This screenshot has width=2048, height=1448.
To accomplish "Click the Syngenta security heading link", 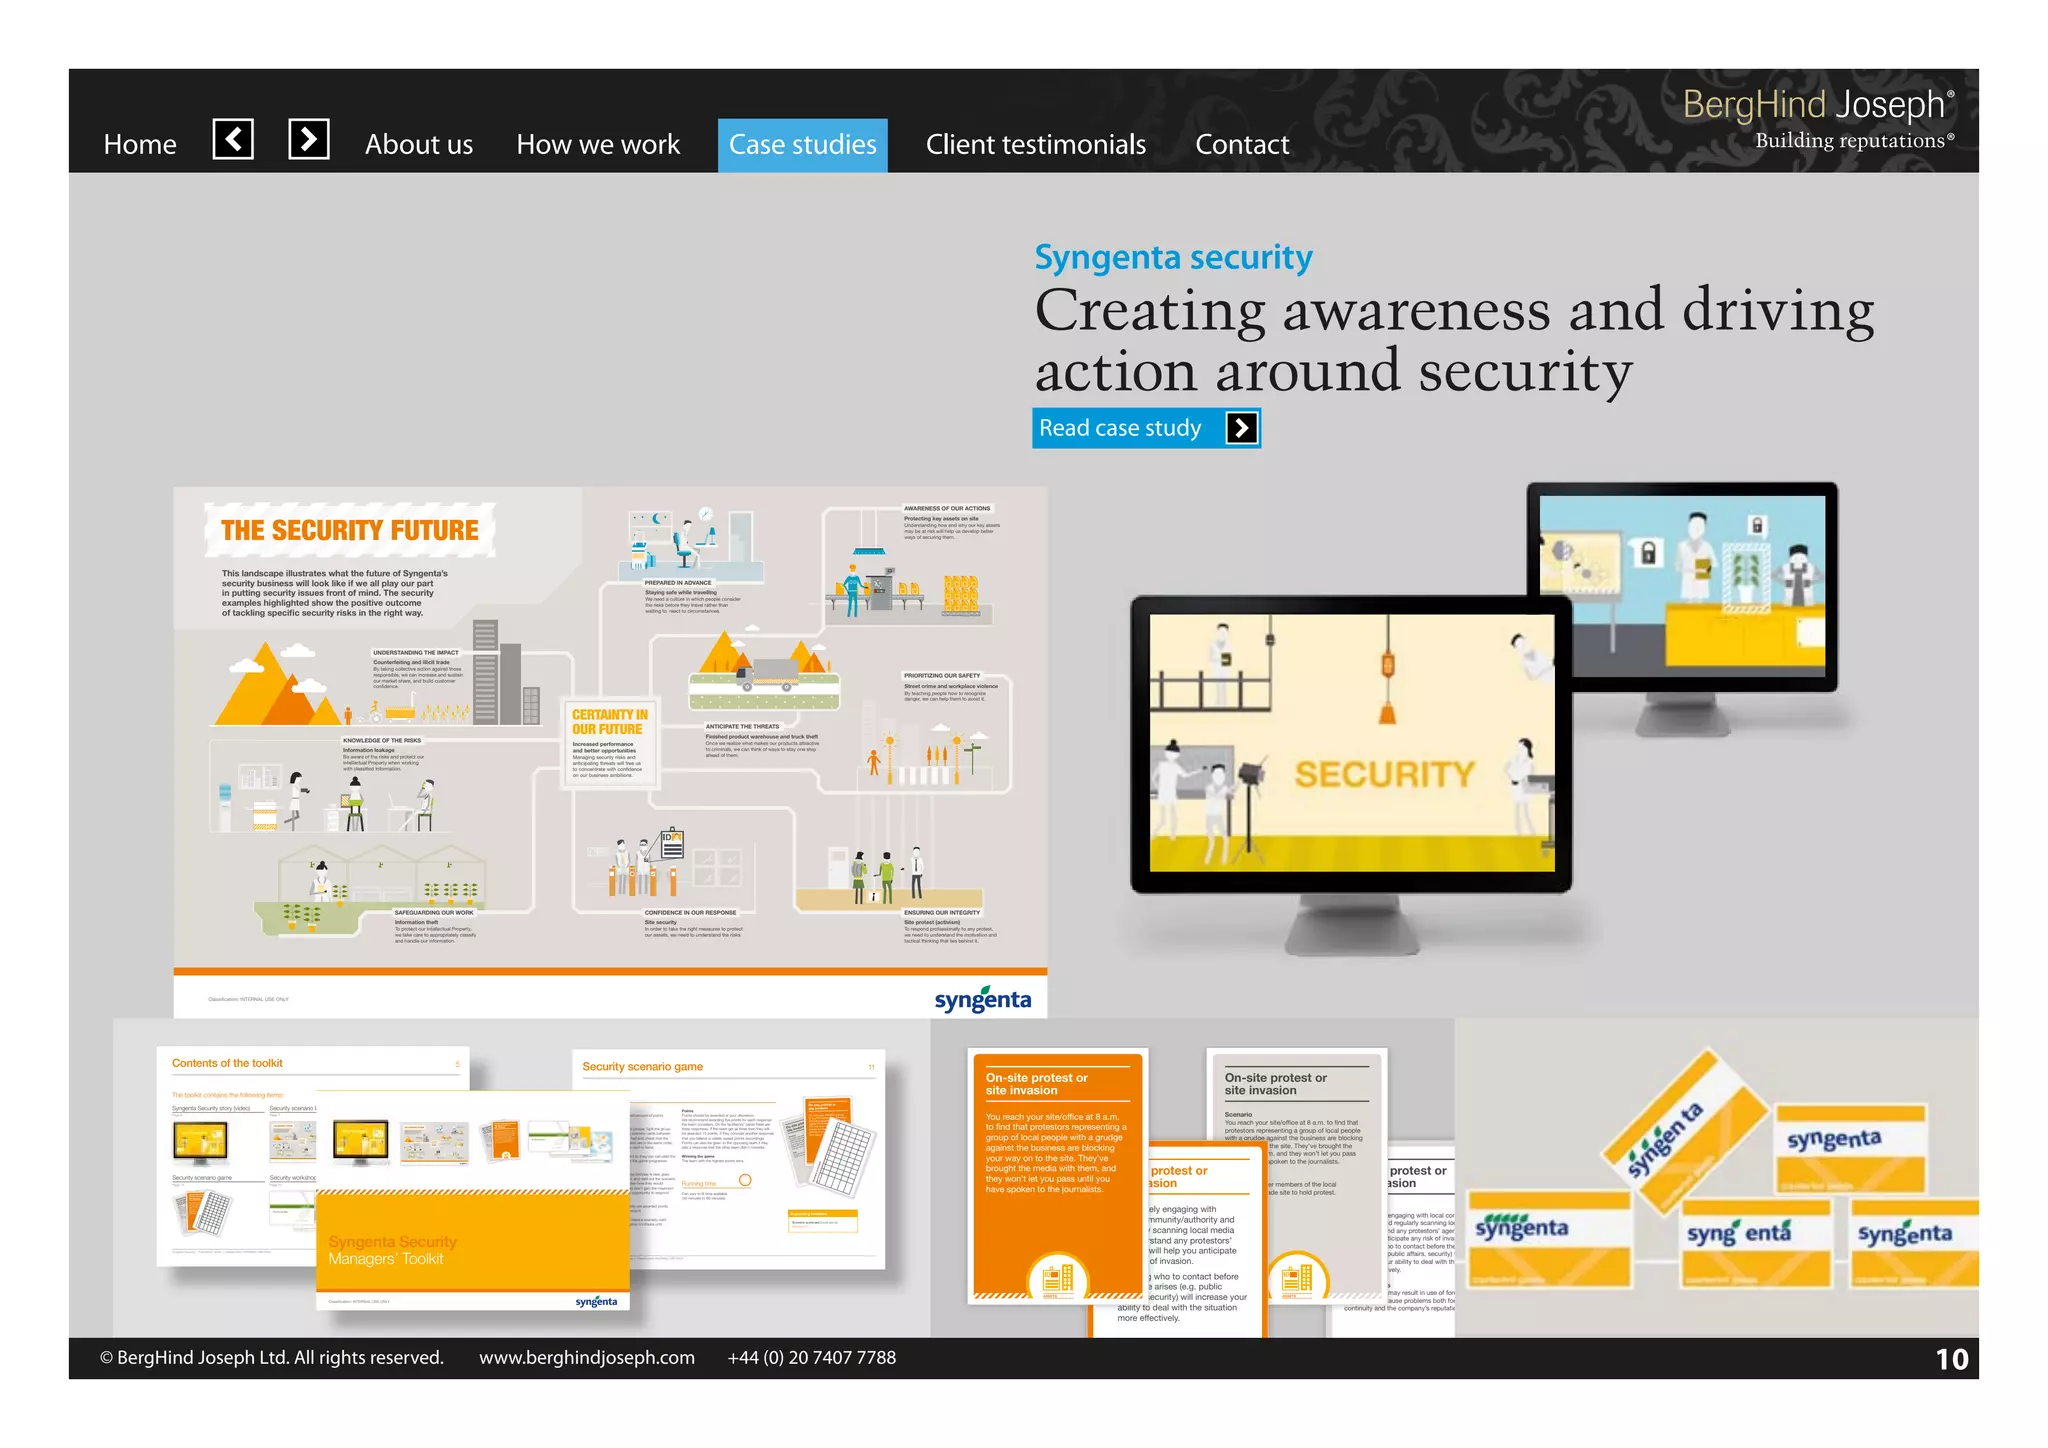I will [1173, 257].
